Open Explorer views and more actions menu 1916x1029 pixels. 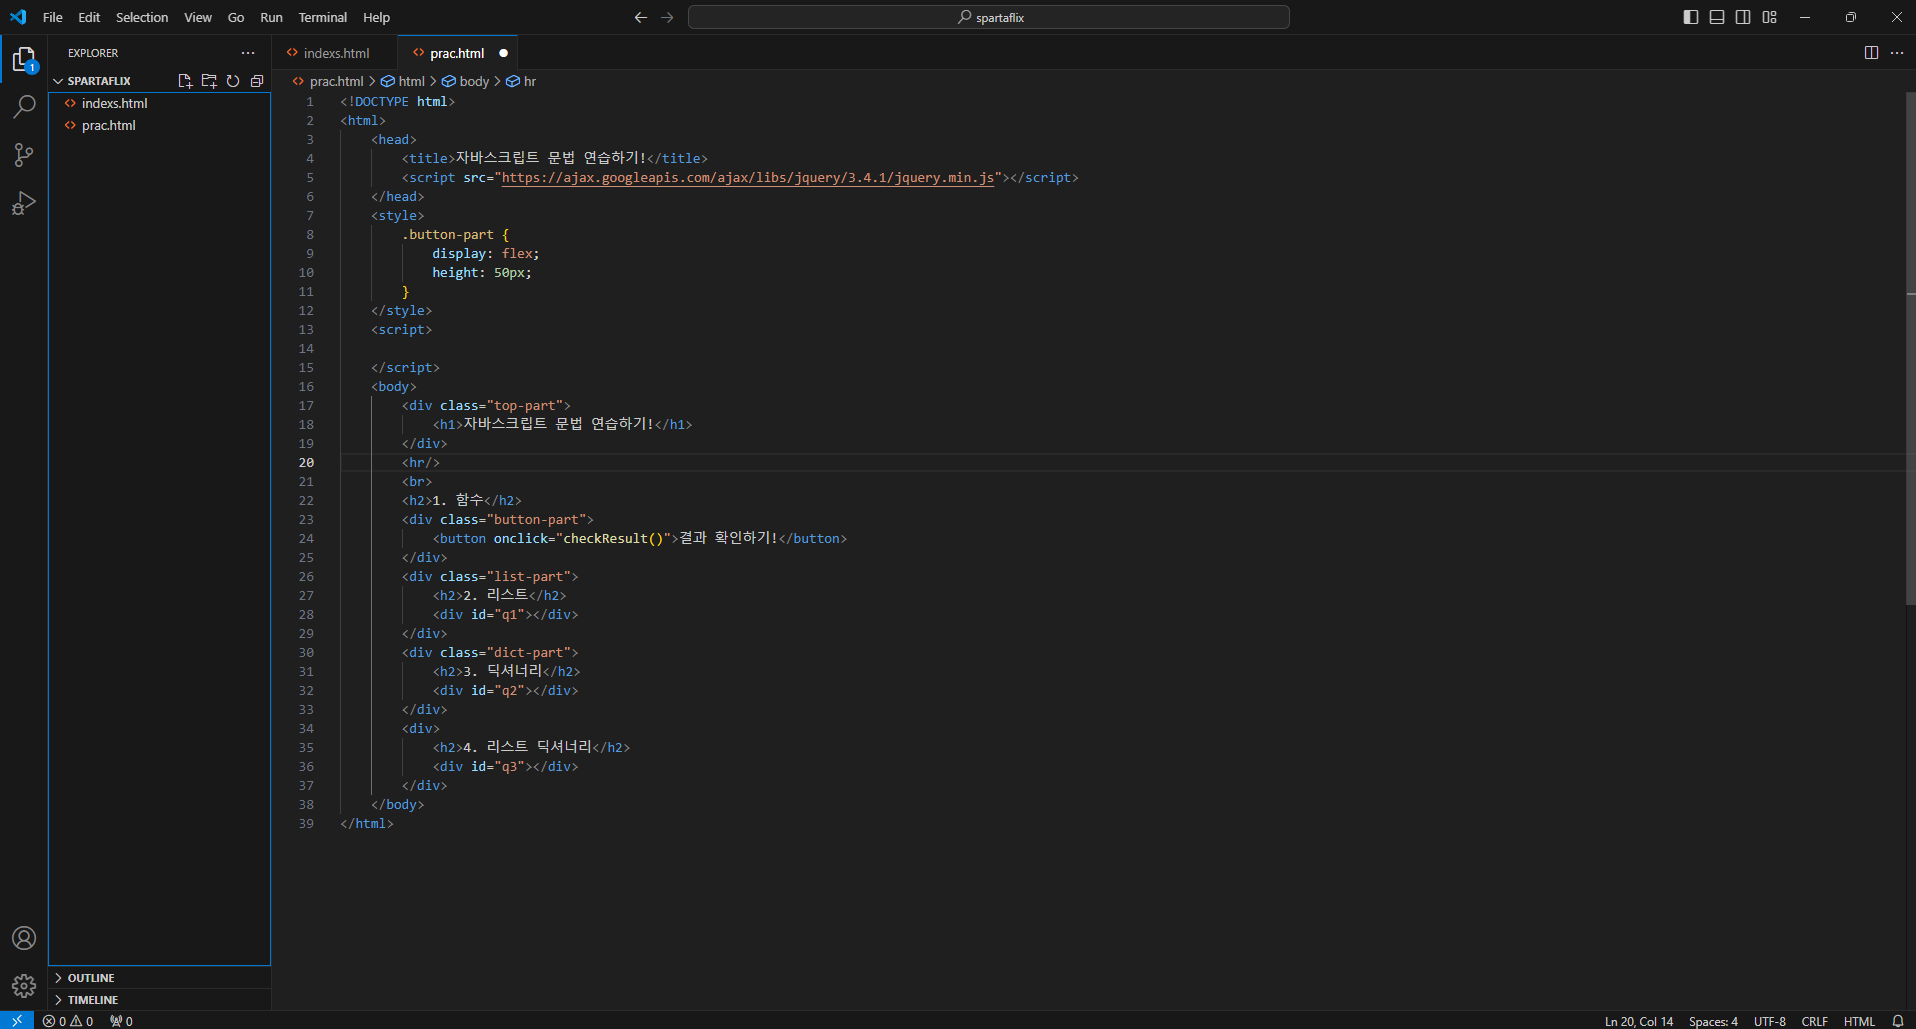248,53
